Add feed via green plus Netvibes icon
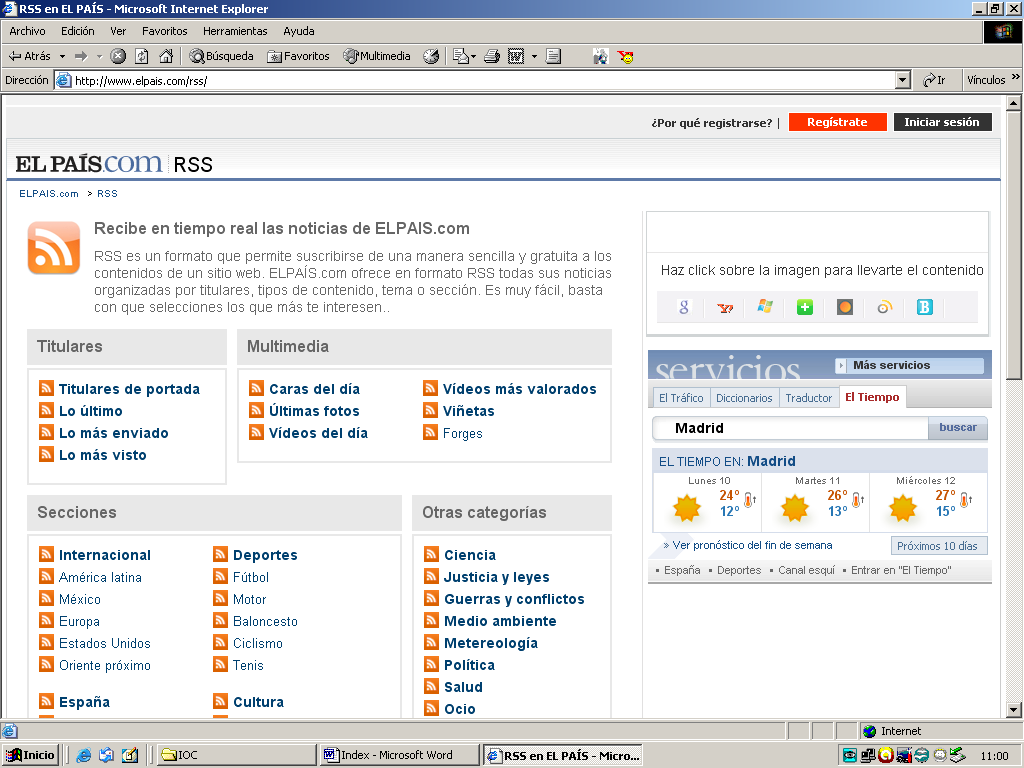Image resolution: width=1024 pixels, height=768 pixels. 805,307
